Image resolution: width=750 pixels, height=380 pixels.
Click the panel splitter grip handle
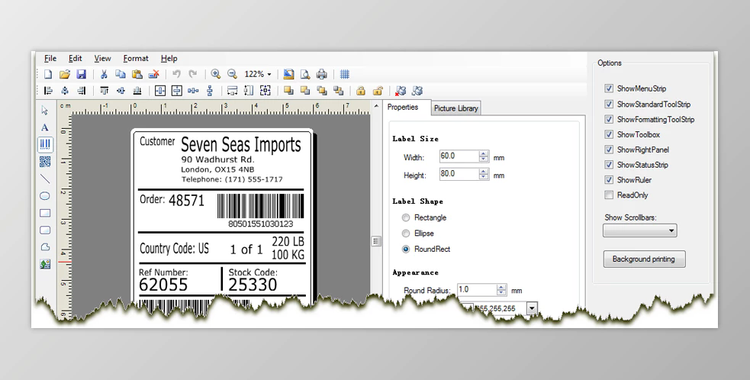point(376,242)
